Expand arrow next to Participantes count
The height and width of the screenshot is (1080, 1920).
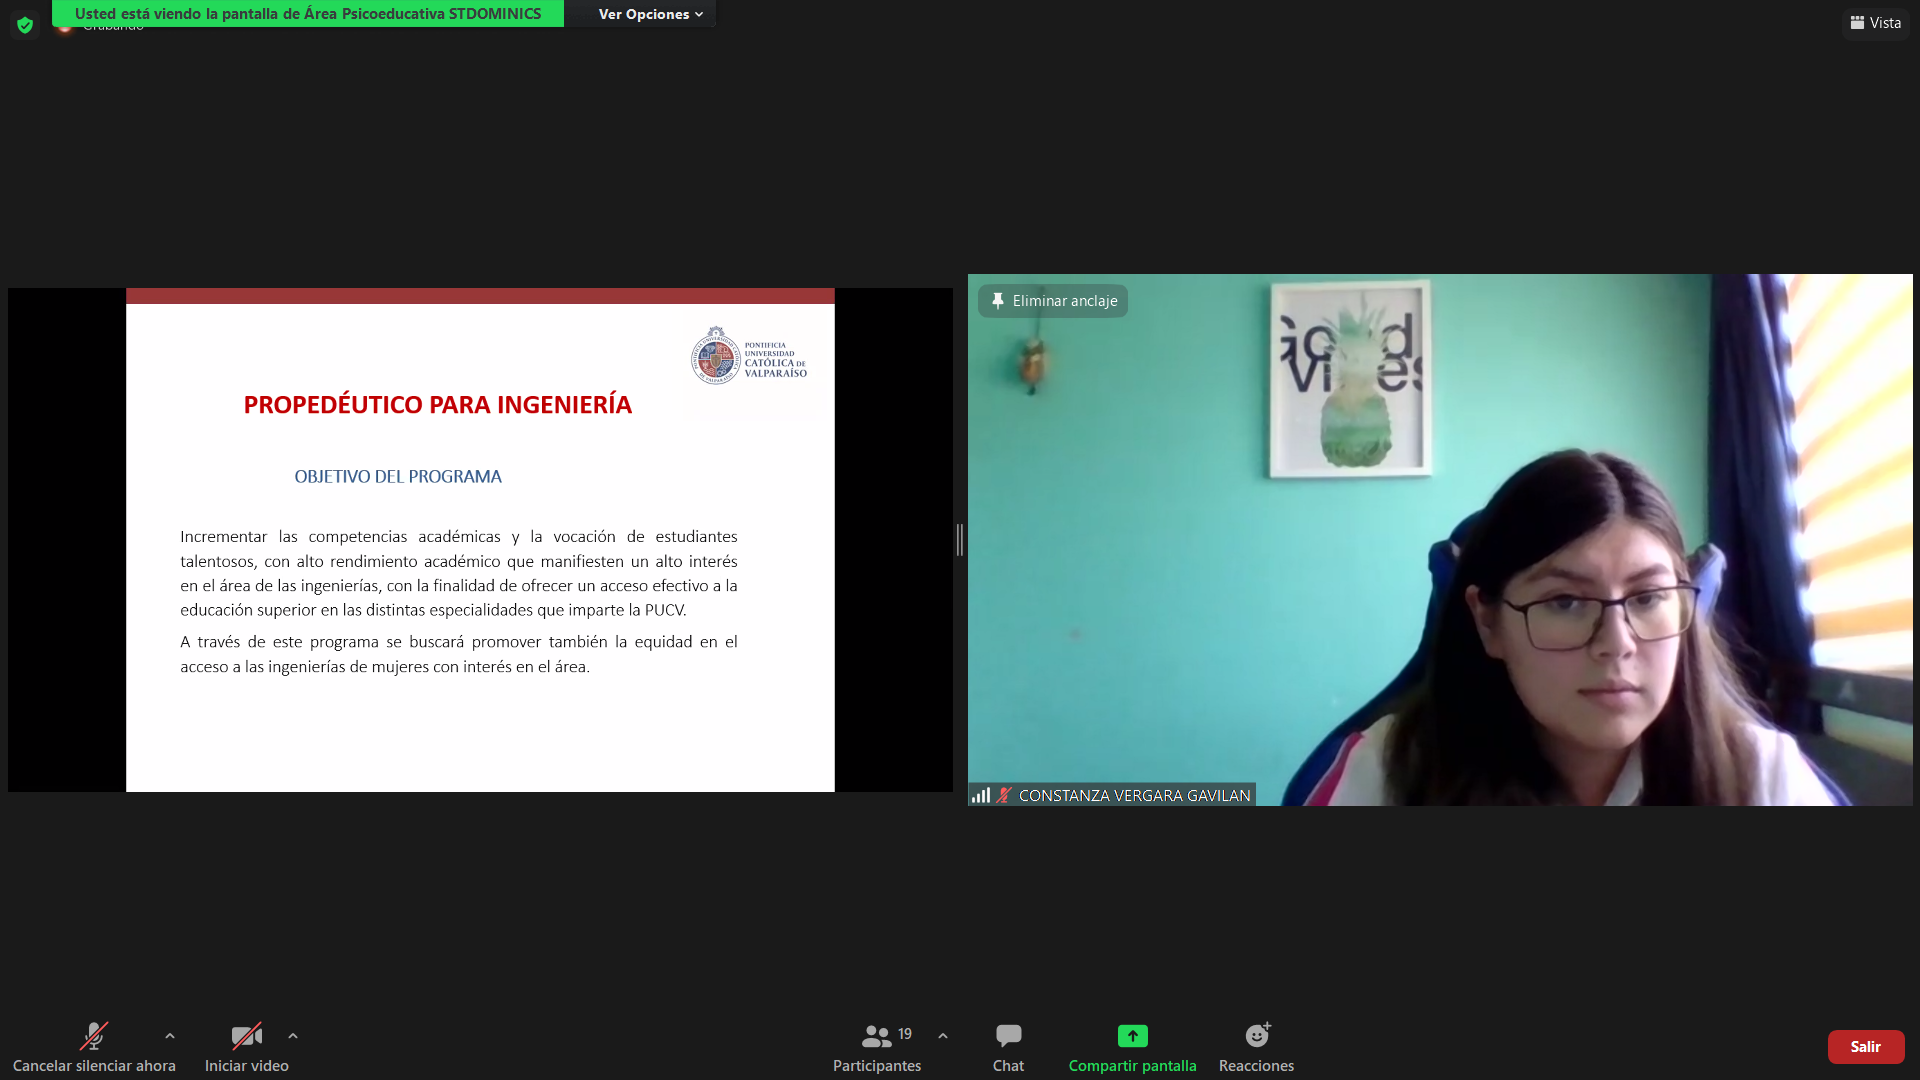[943, 1036]
